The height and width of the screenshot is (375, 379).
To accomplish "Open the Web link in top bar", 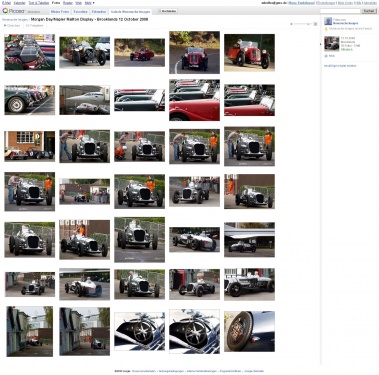I will 78,3.
